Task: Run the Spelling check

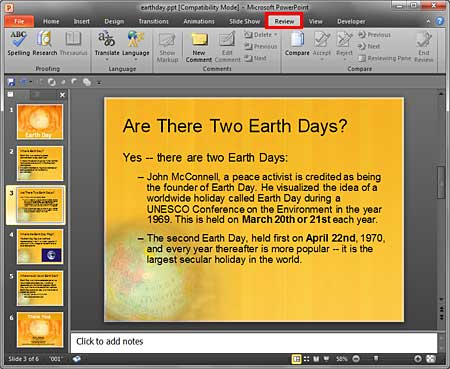Action: tap(19, 43)
